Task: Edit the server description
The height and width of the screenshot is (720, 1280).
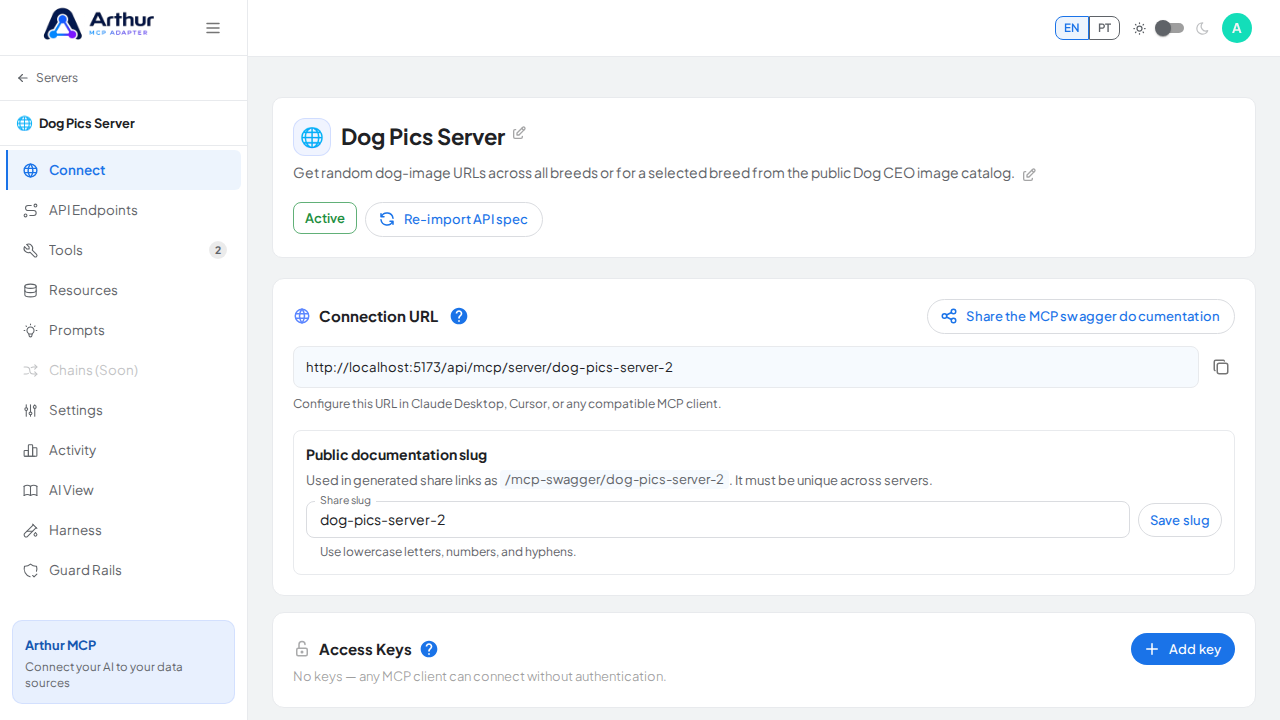Action: click(1029, 174)
